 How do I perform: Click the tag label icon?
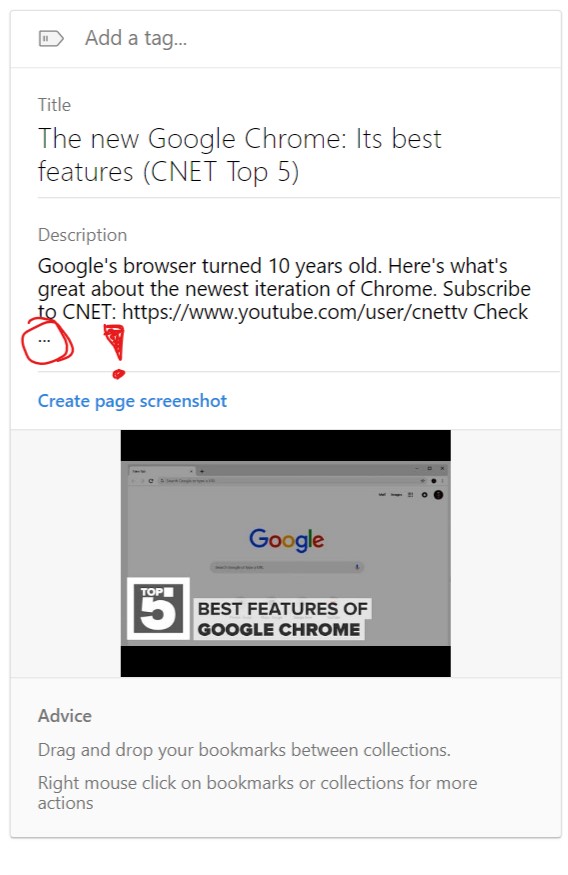pos(51,39)
